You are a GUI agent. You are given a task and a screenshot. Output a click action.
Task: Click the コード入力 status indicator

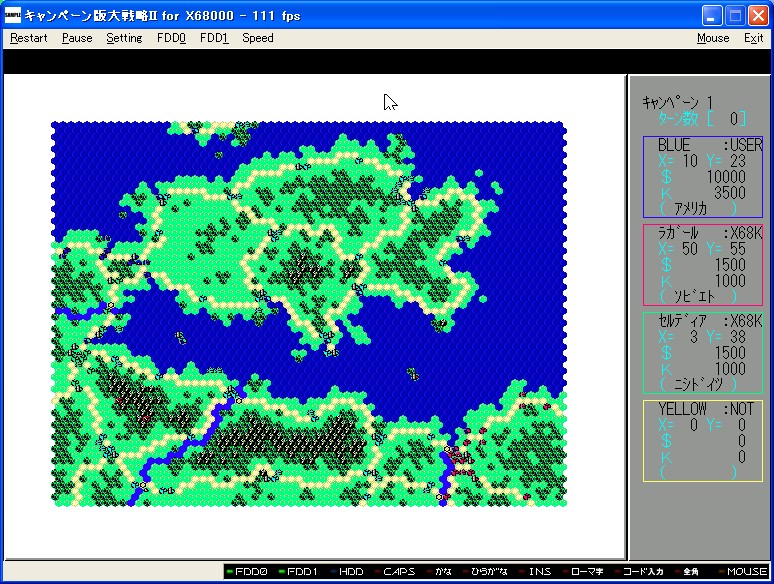point(640,571)
